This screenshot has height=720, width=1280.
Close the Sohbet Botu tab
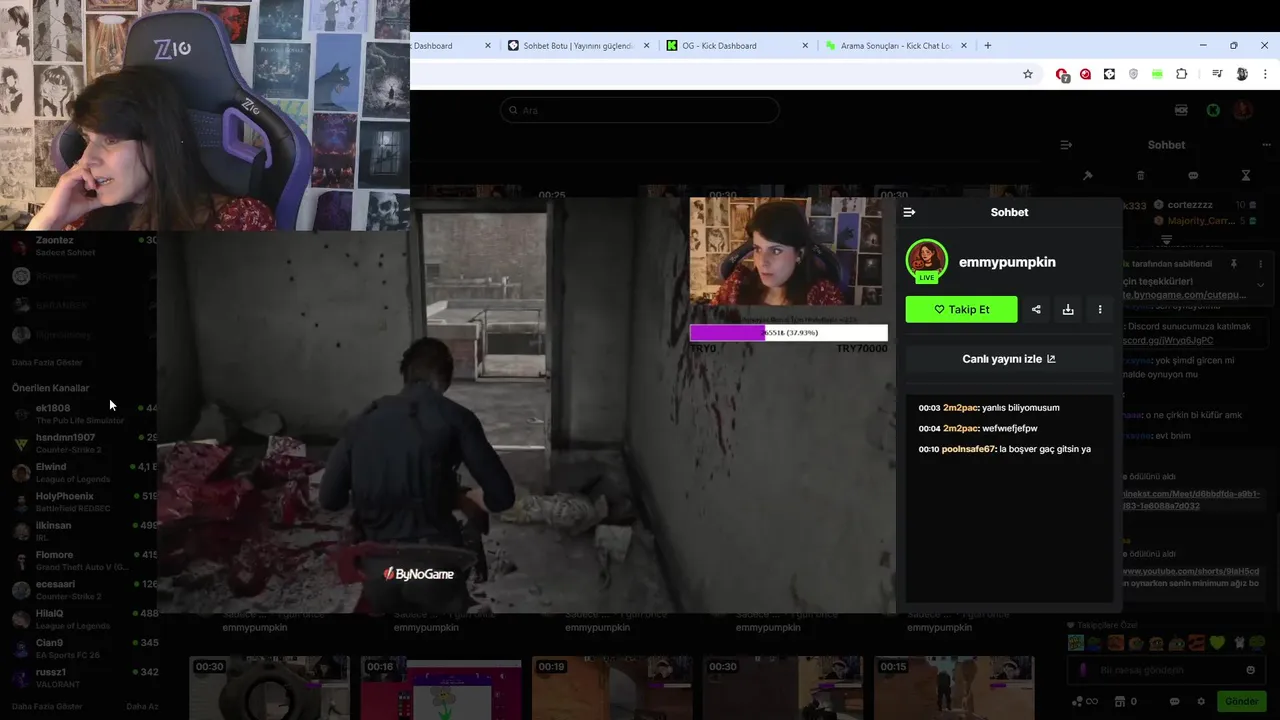tap(647, 46)
